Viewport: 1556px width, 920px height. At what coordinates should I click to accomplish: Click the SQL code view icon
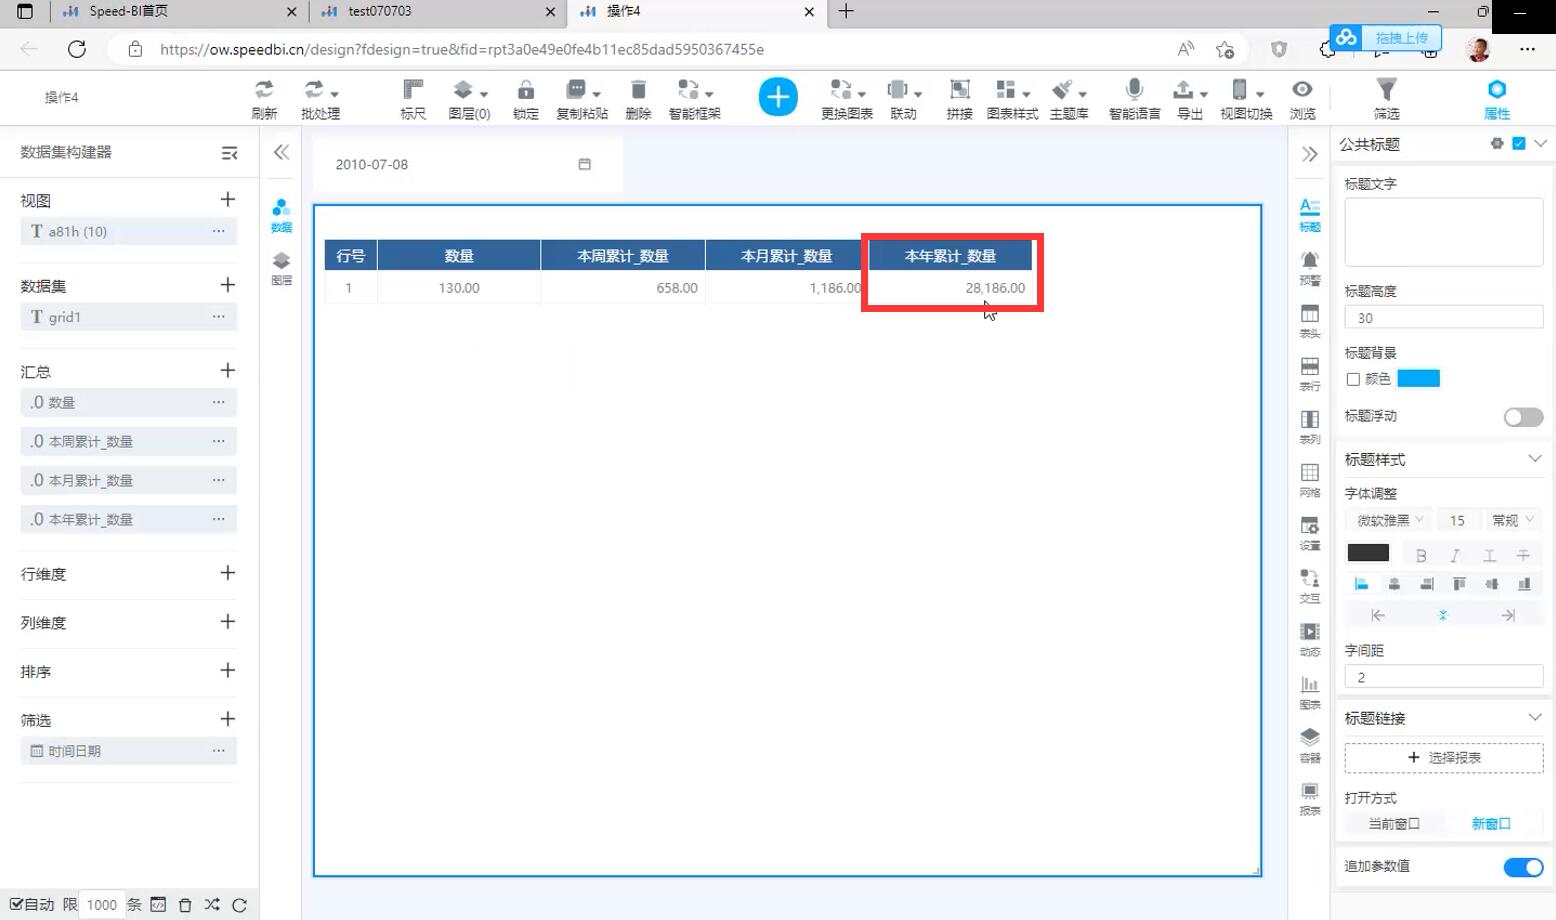pos(158,905)
